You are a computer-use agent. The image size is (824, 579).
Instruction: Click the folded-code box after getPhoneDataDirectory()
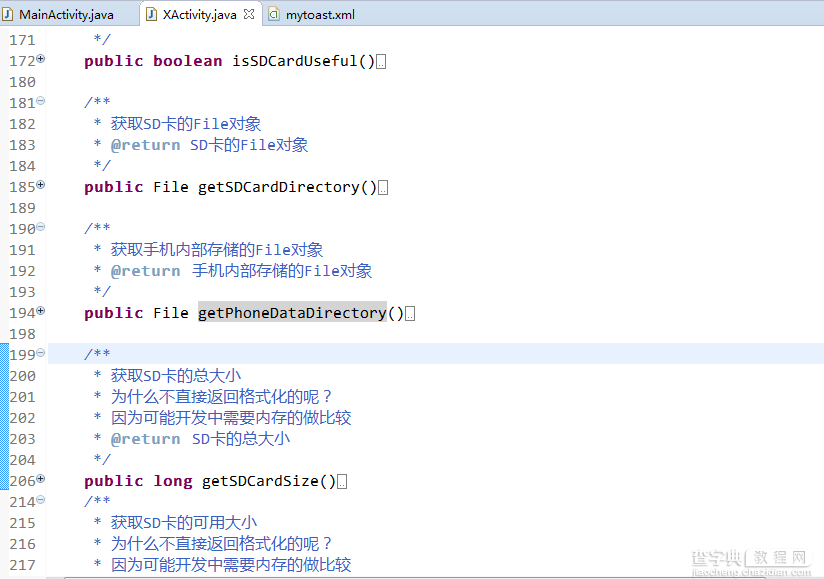coord(410,314)
